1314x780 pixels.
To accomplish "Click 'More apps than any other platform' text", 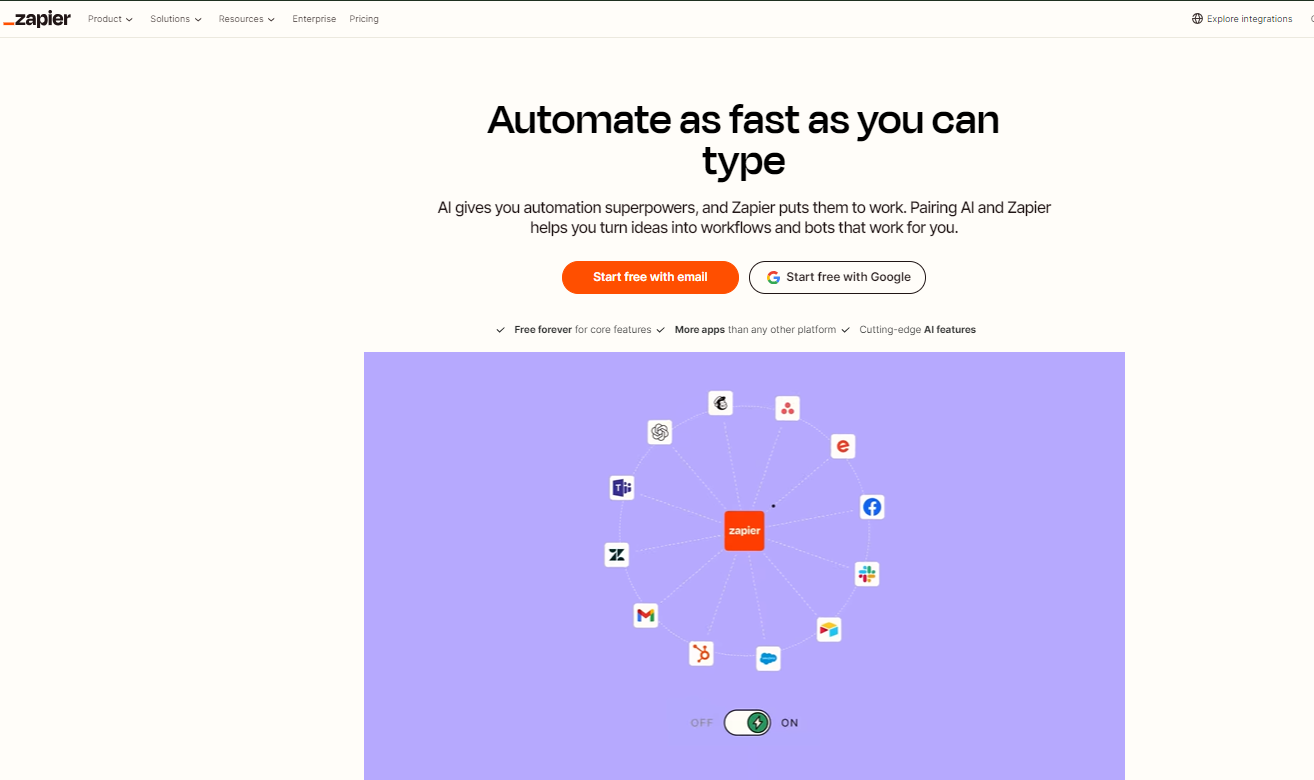I will point(755,330).
